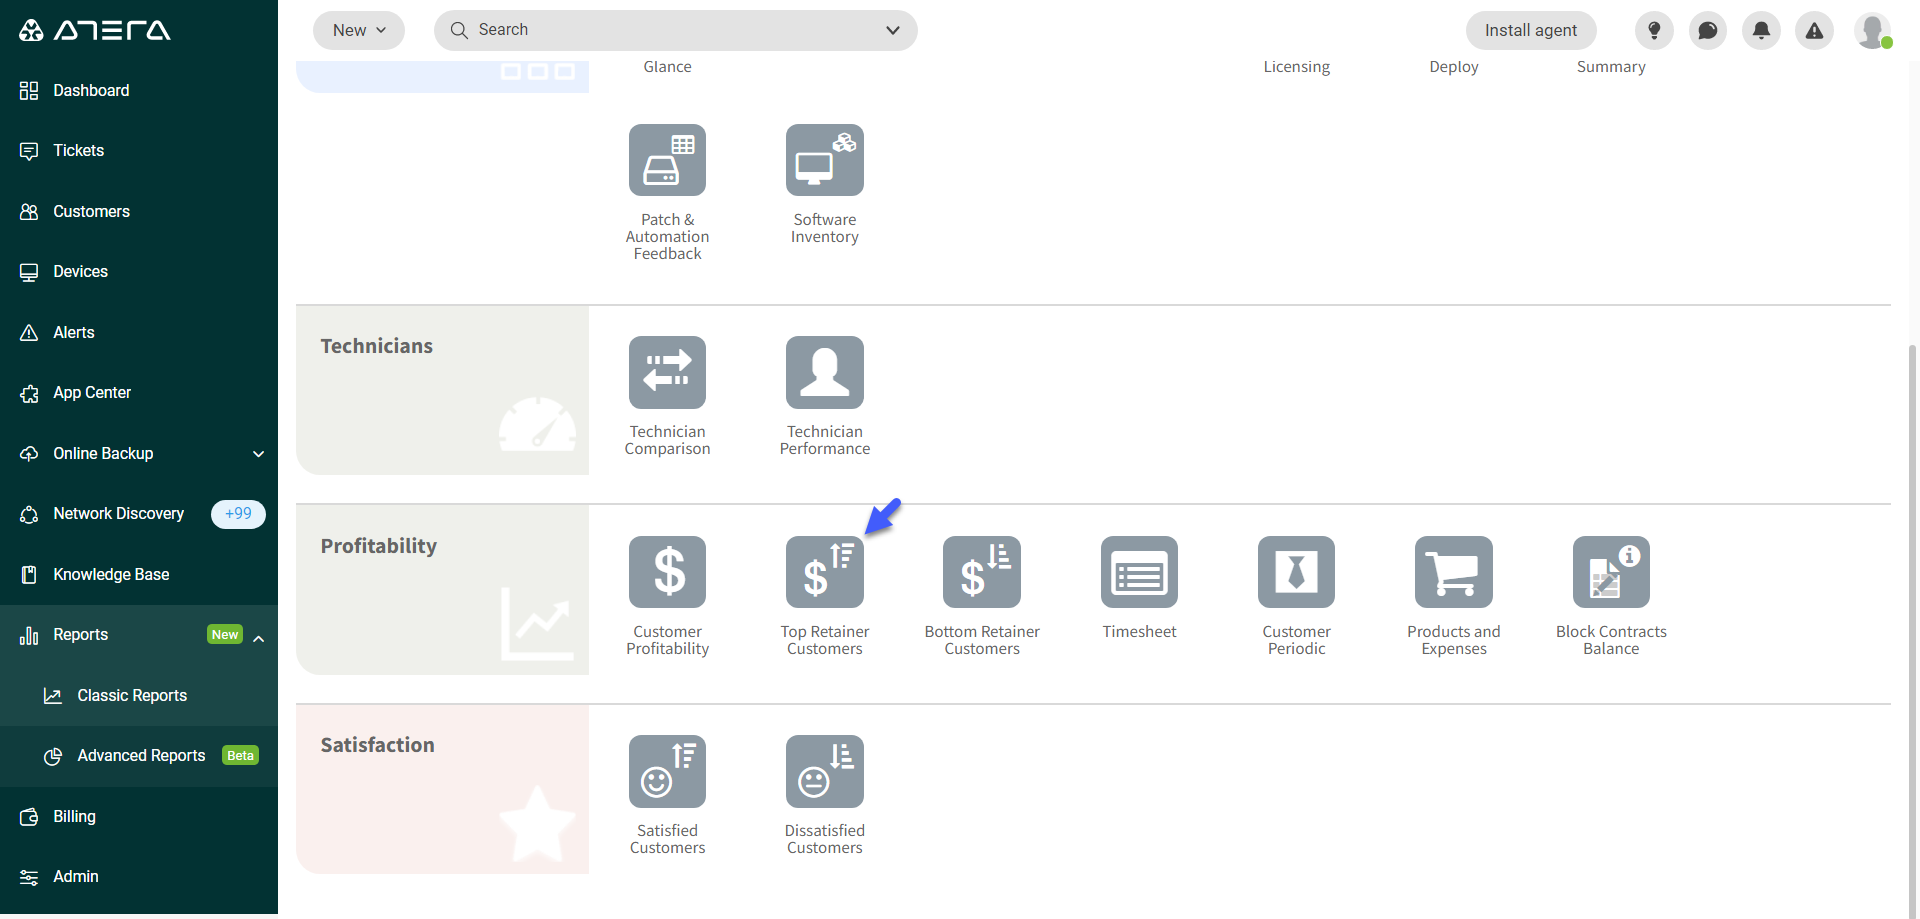
Task: Click the "Satisfaction" section heading
Action: 378,745
